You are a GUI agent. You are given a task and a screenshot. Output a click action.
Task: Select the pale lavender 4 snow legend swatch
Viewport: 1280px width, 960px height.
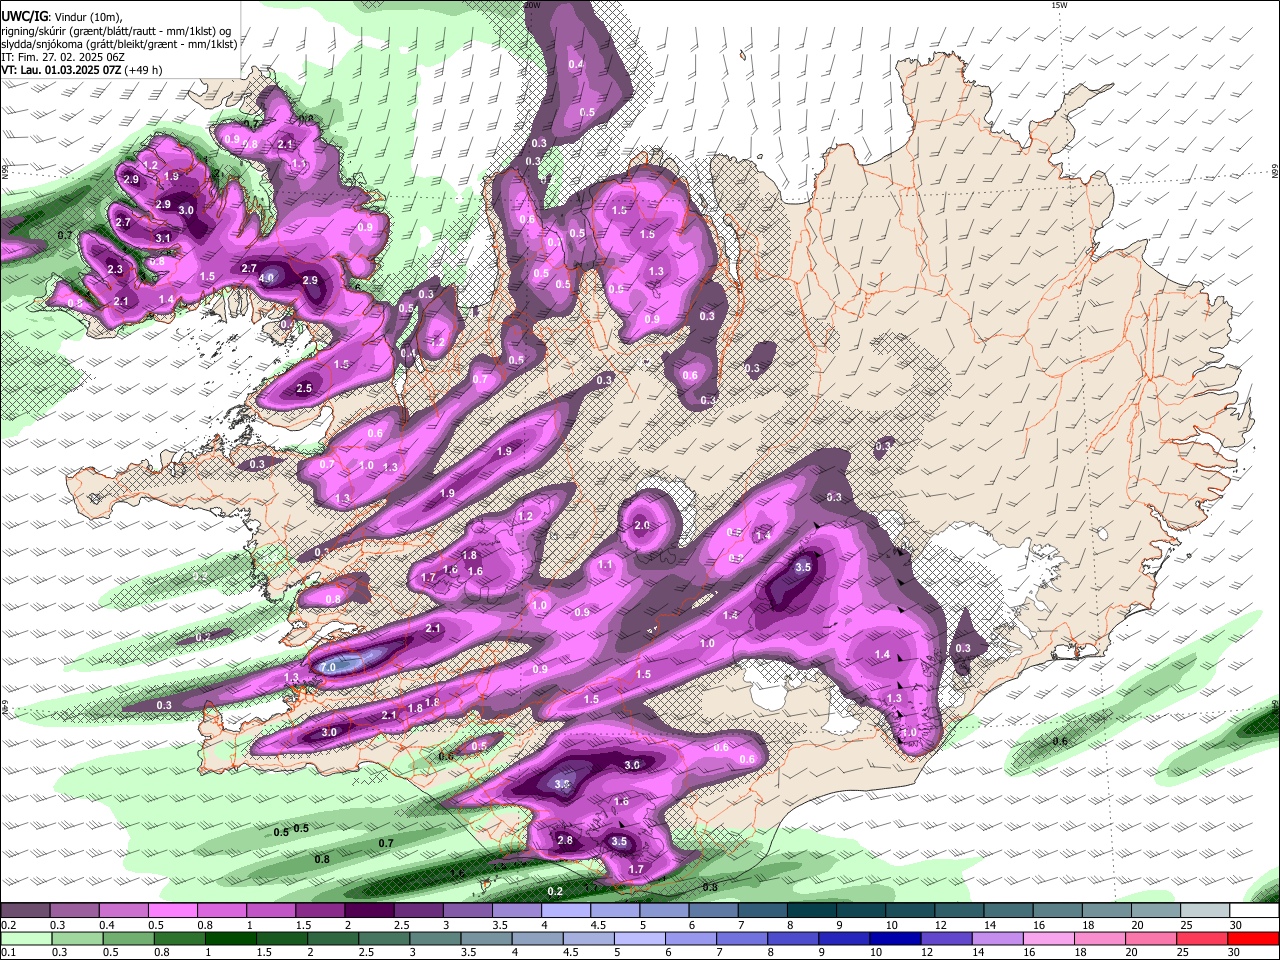coord(564,911)
